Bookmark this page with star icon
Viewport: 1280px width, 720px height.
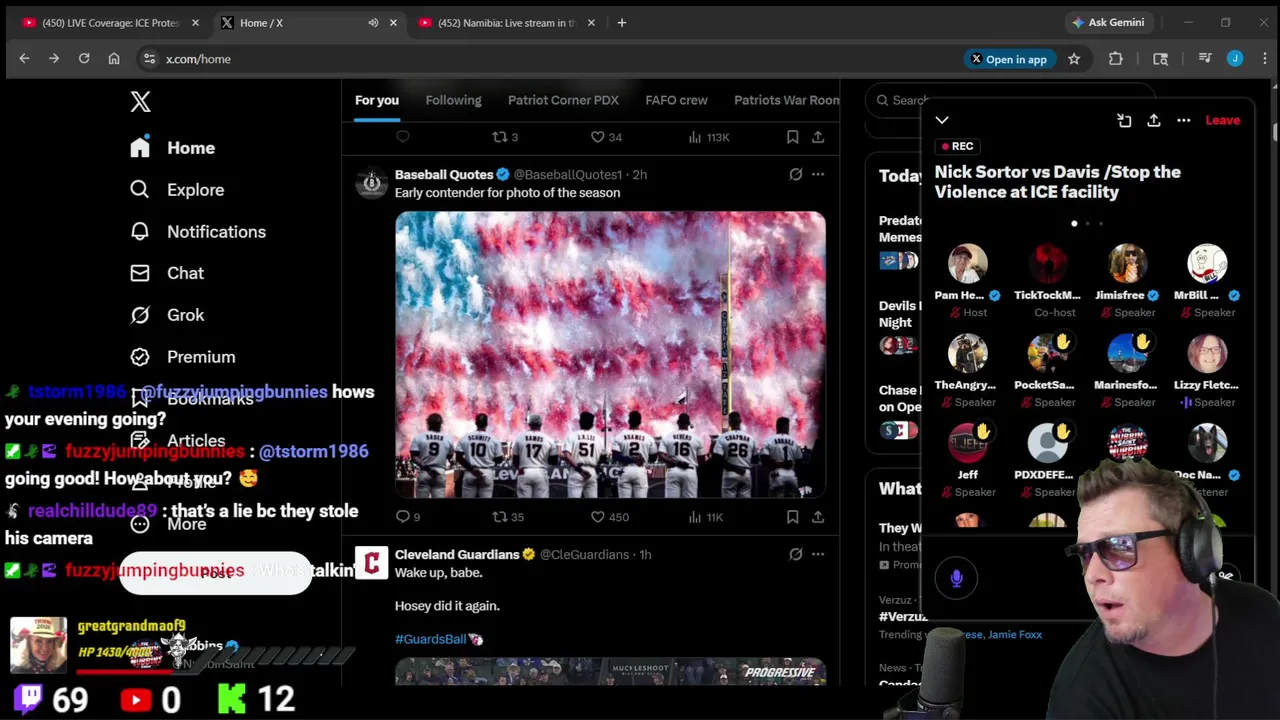click(1074, 59)
